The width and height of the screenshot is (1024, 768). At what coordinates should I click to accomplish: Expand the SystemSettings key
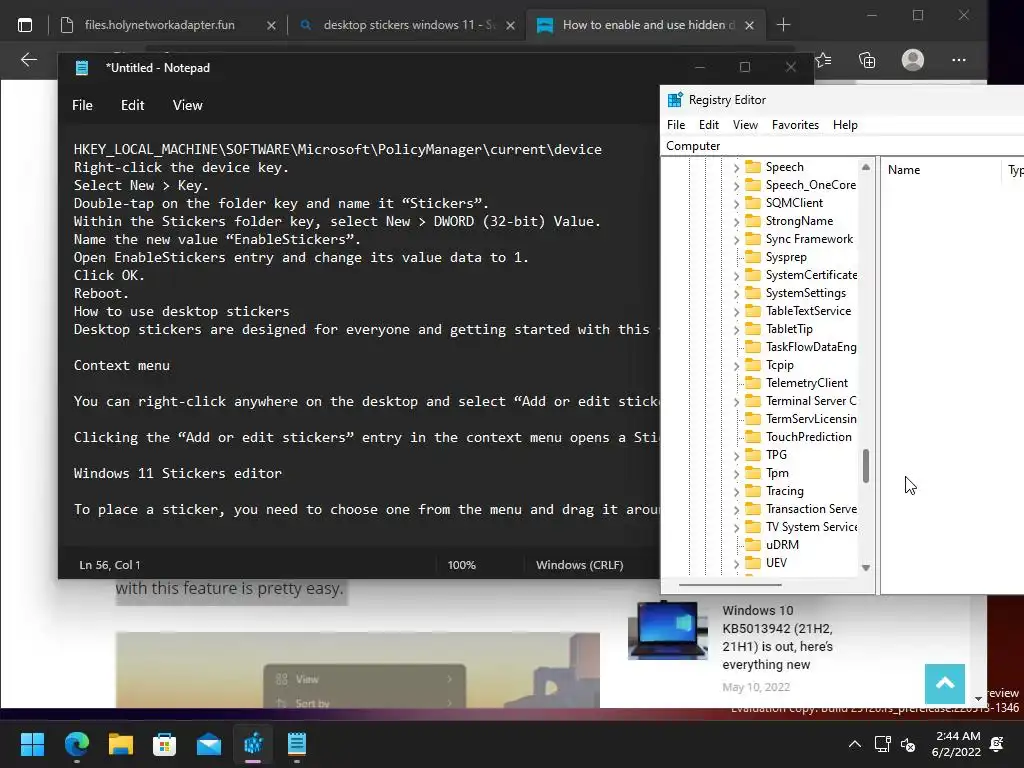point(736,293)
